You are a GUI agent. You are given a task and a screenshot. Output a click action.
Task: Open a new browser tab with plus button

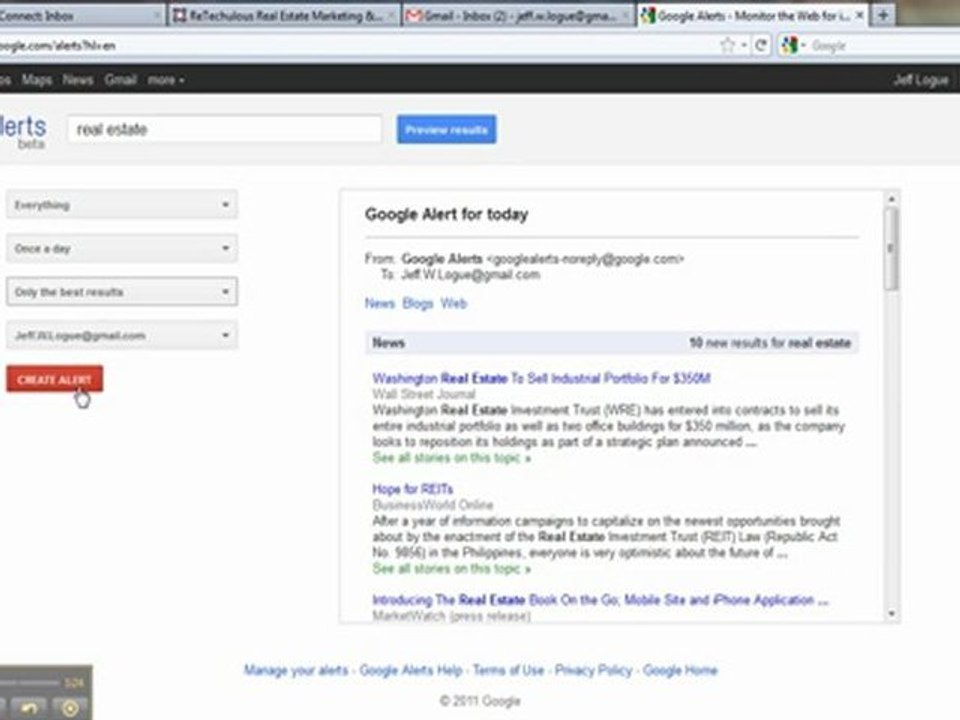pos(883,15)
